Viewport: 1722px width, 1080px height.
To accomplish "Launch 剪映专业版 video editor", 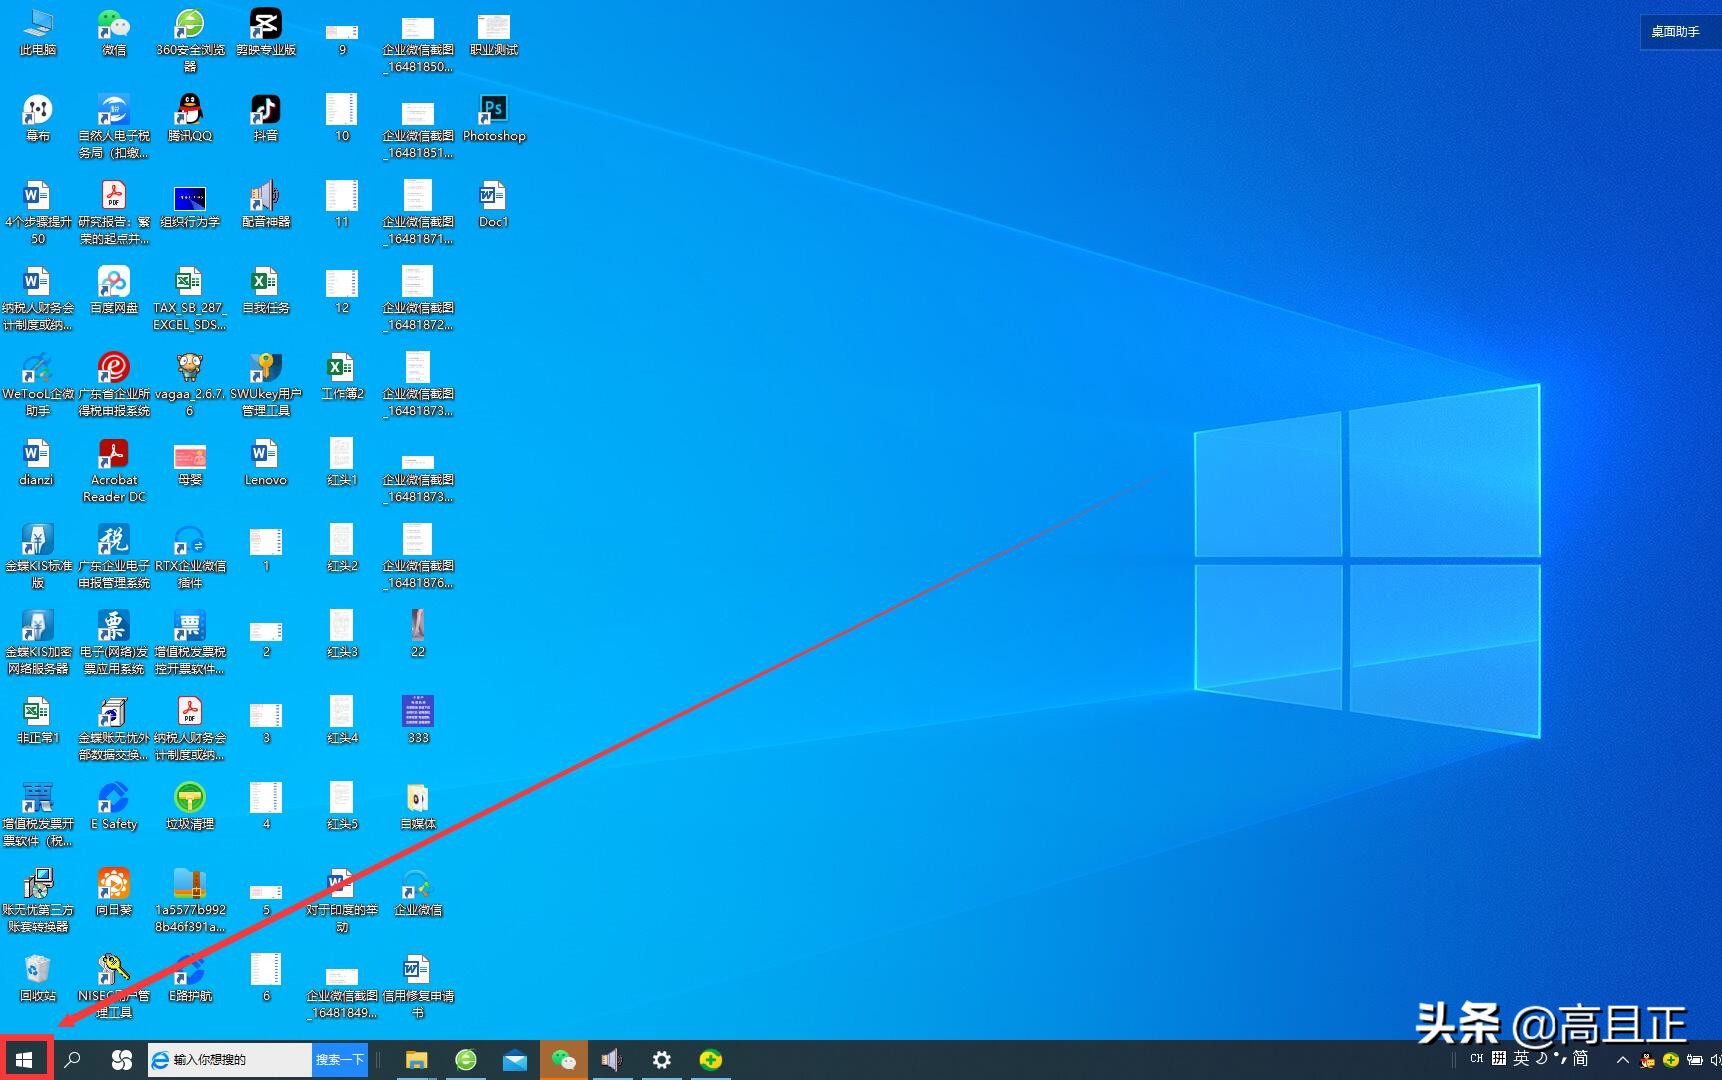I will tap(264, 25).
